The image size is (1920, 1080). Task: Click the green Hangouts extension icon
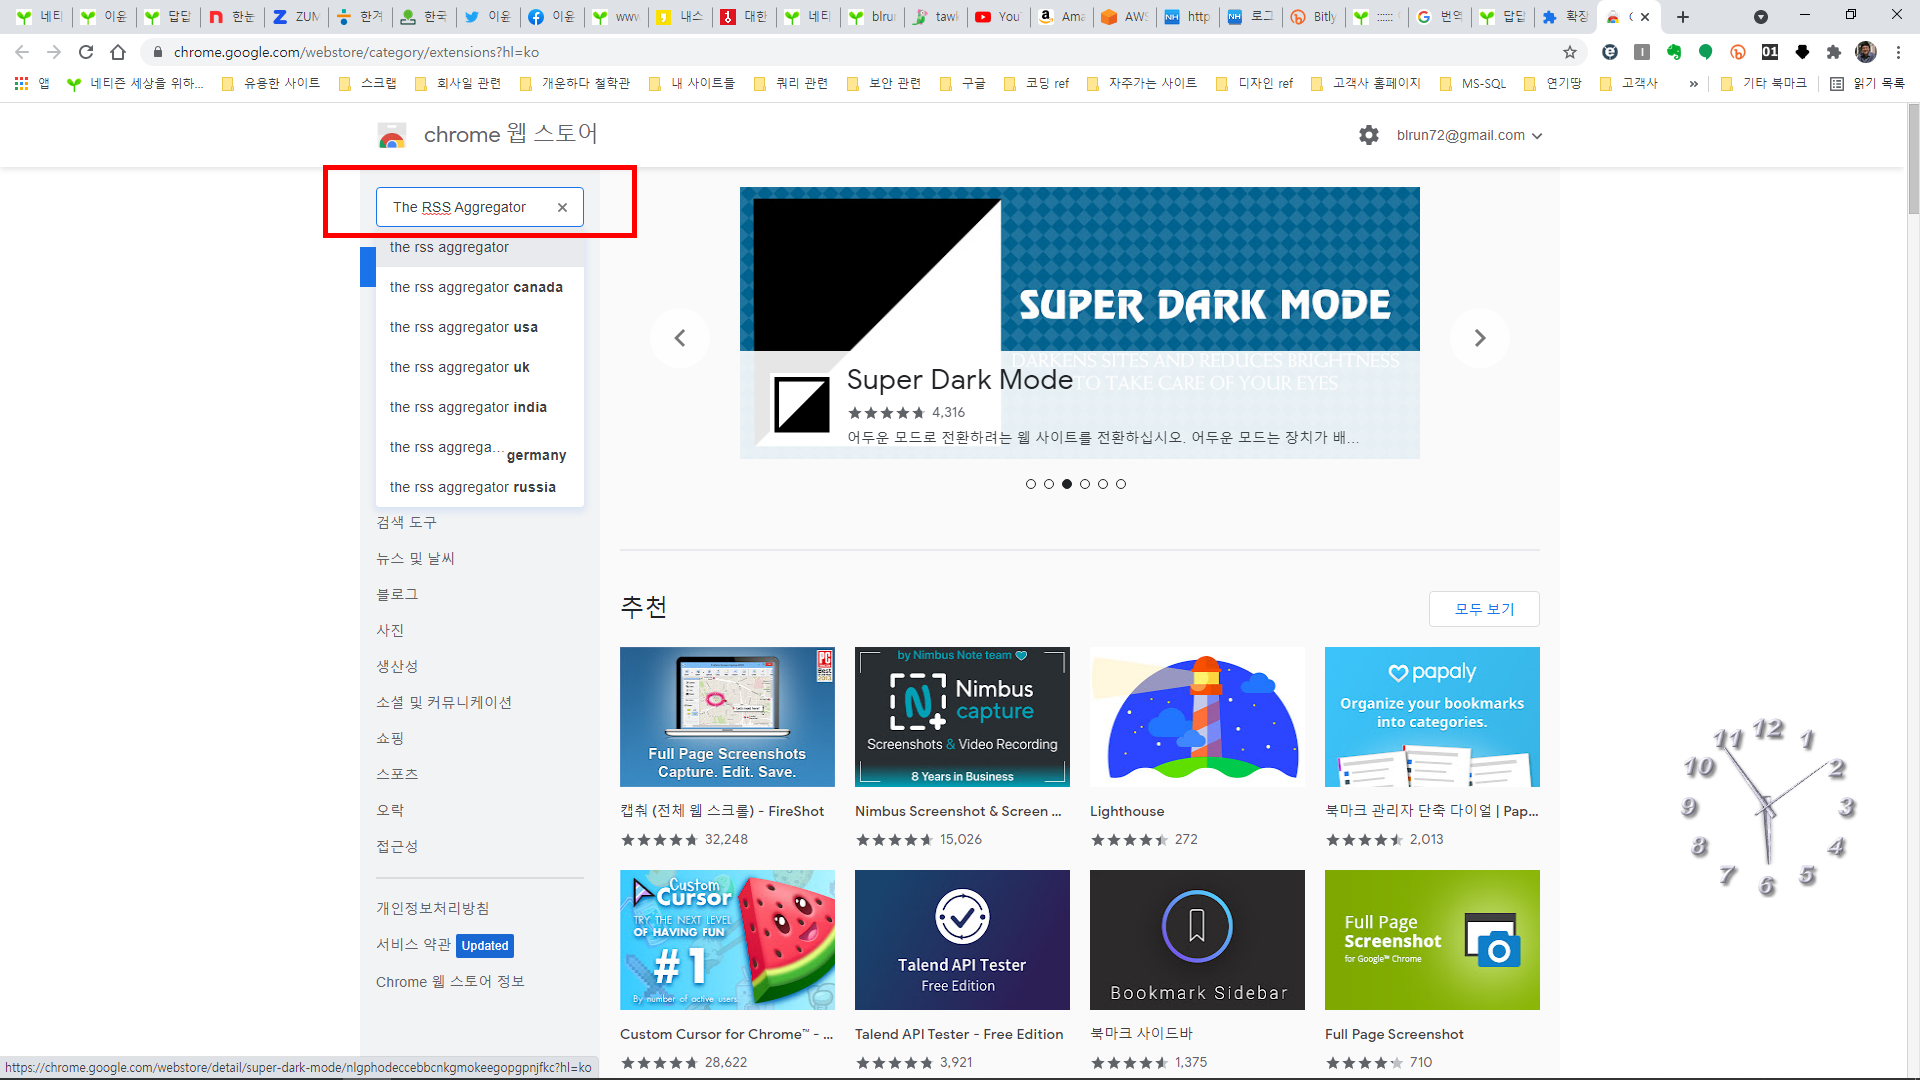point(1706,52)
